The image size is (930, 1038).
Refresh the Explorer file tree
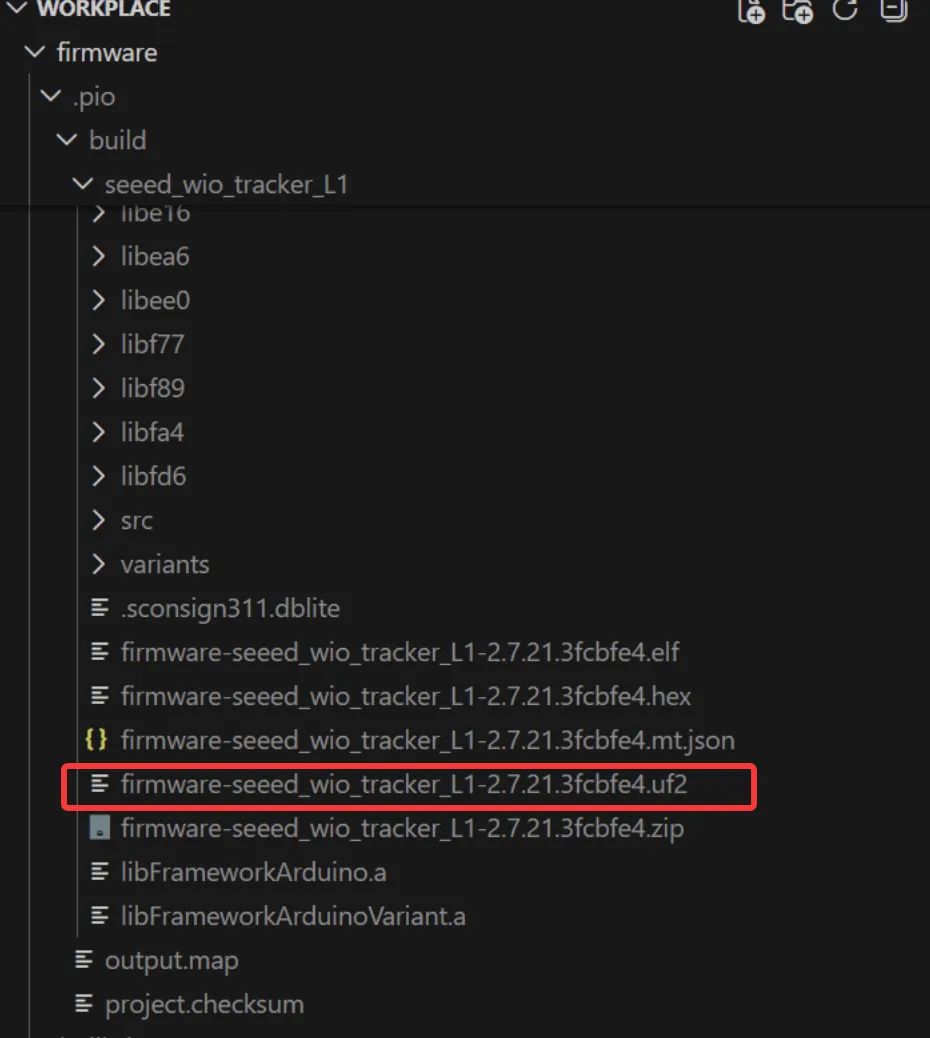tap(846, 10)
